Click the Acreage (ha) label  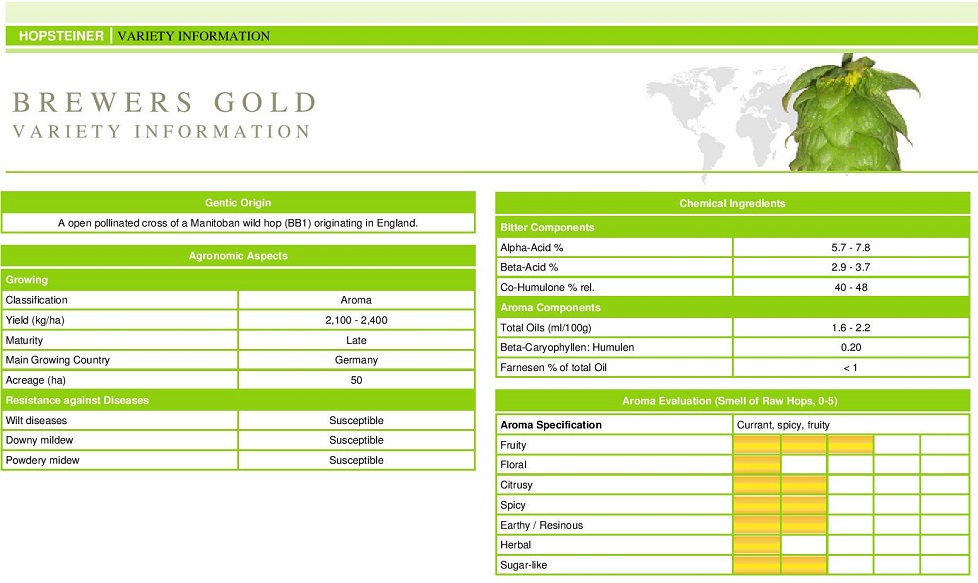(36, 380)
